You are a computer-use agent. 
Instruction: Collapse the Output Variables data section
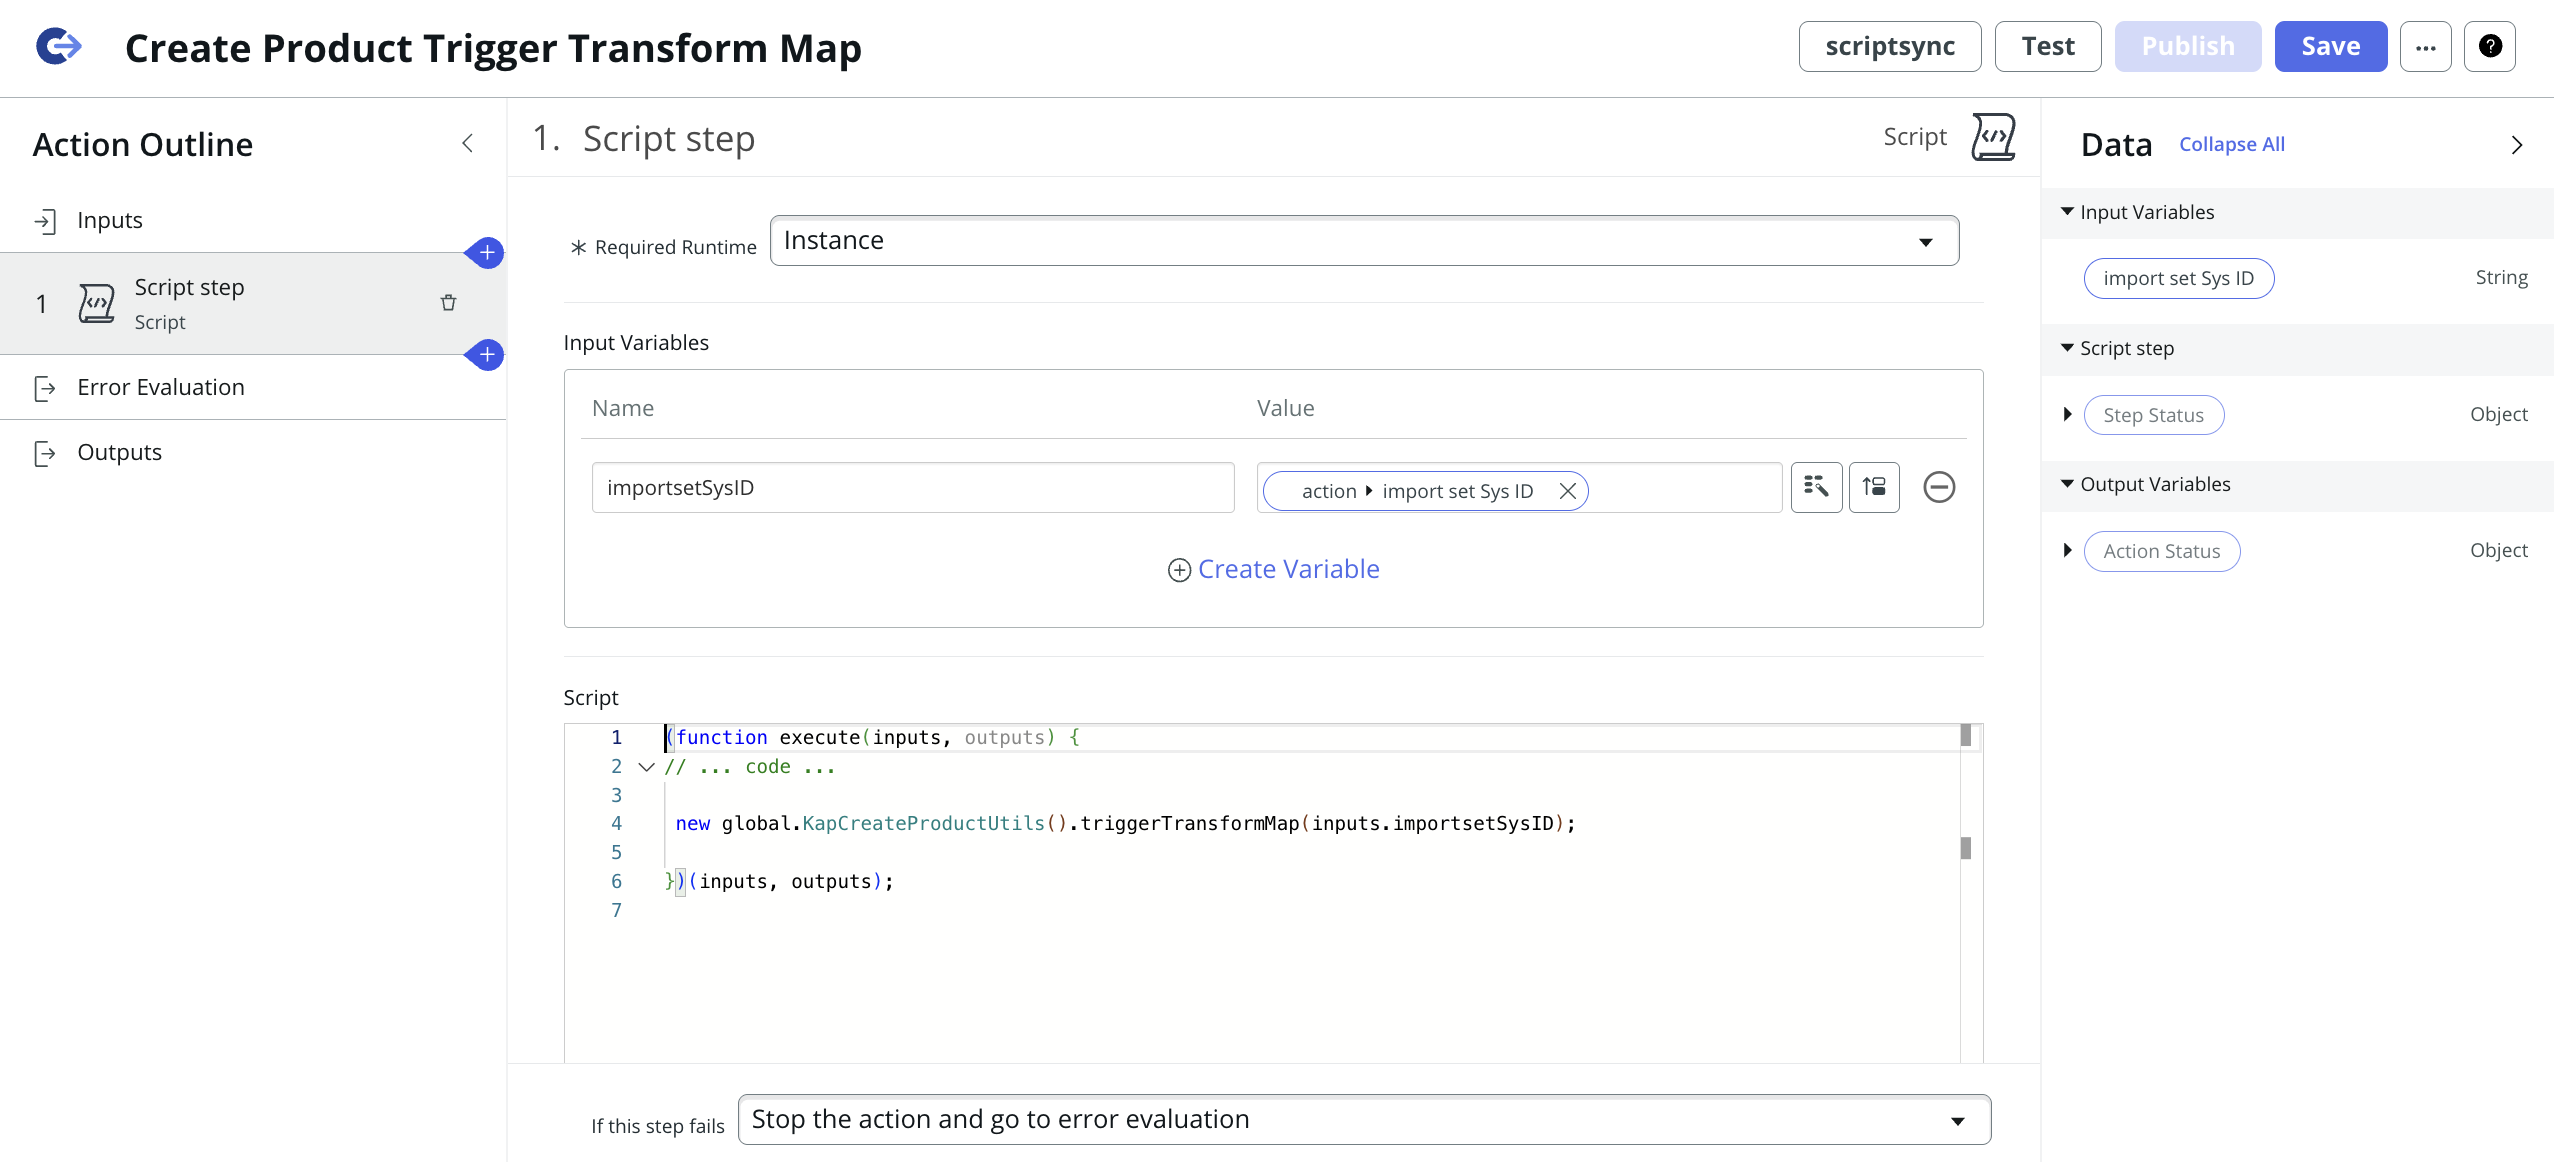tap(2067, 484)
